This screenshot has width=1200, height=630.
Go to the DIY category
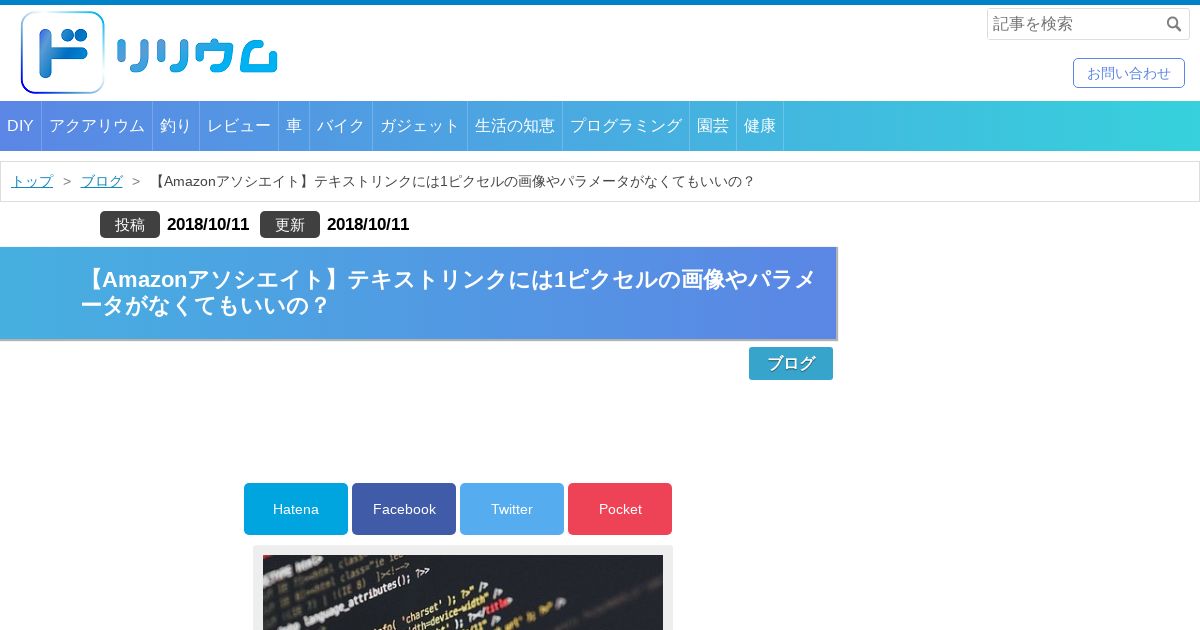pyautogui.click(x=20, y=126)
